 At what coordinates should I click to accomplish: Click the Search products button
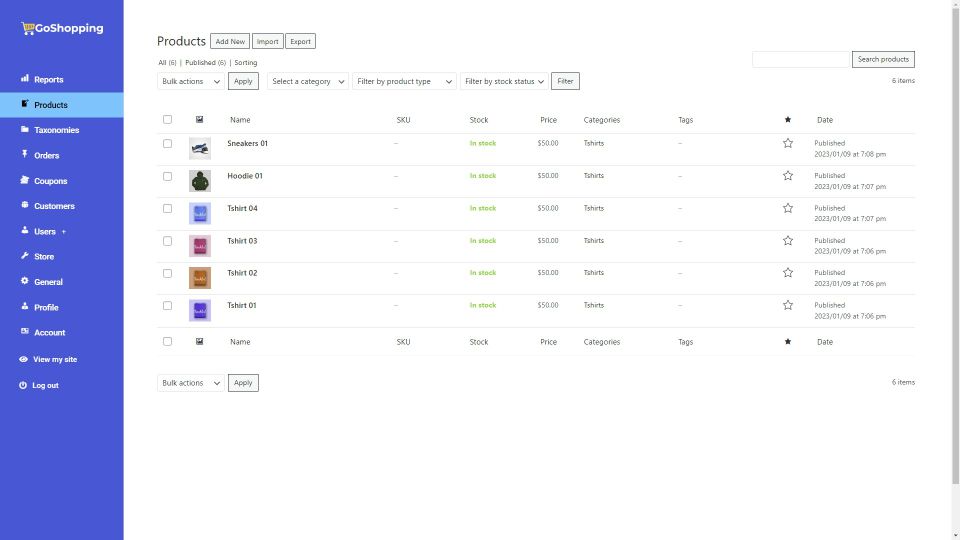click(883, 59)
